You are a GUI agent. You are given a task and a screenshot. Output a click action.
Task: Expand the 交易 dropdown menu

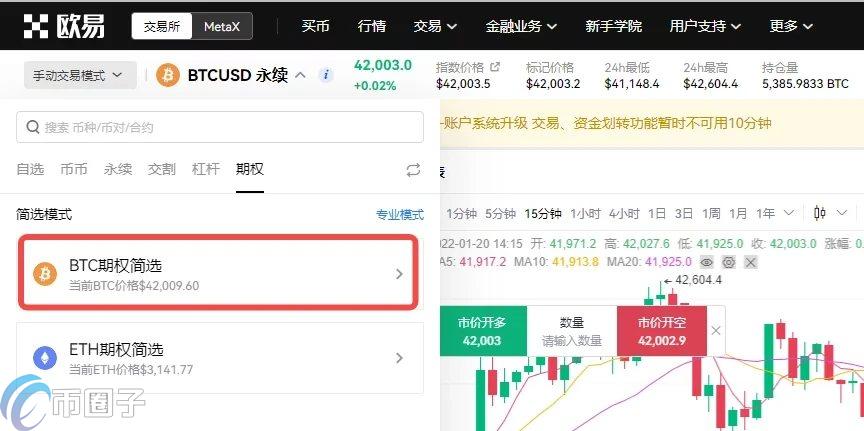(435, 26)
